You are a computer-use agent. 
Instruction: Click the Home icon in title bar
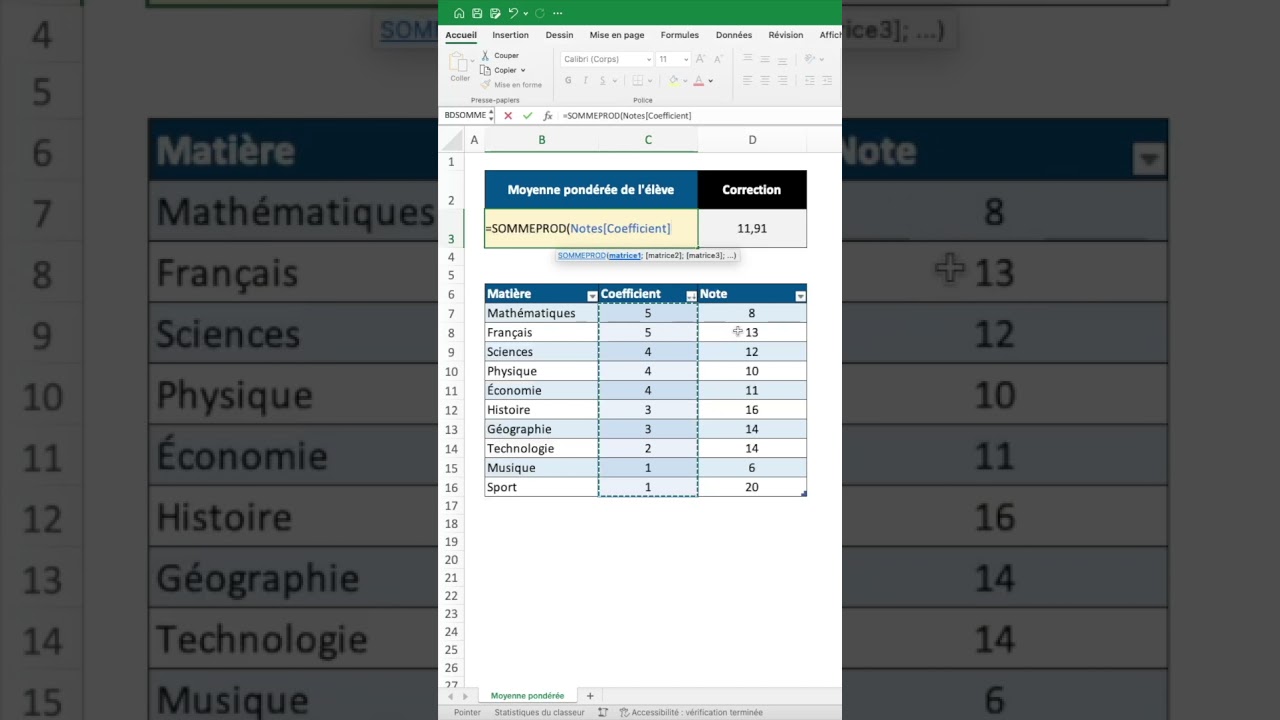pos(459,13)
